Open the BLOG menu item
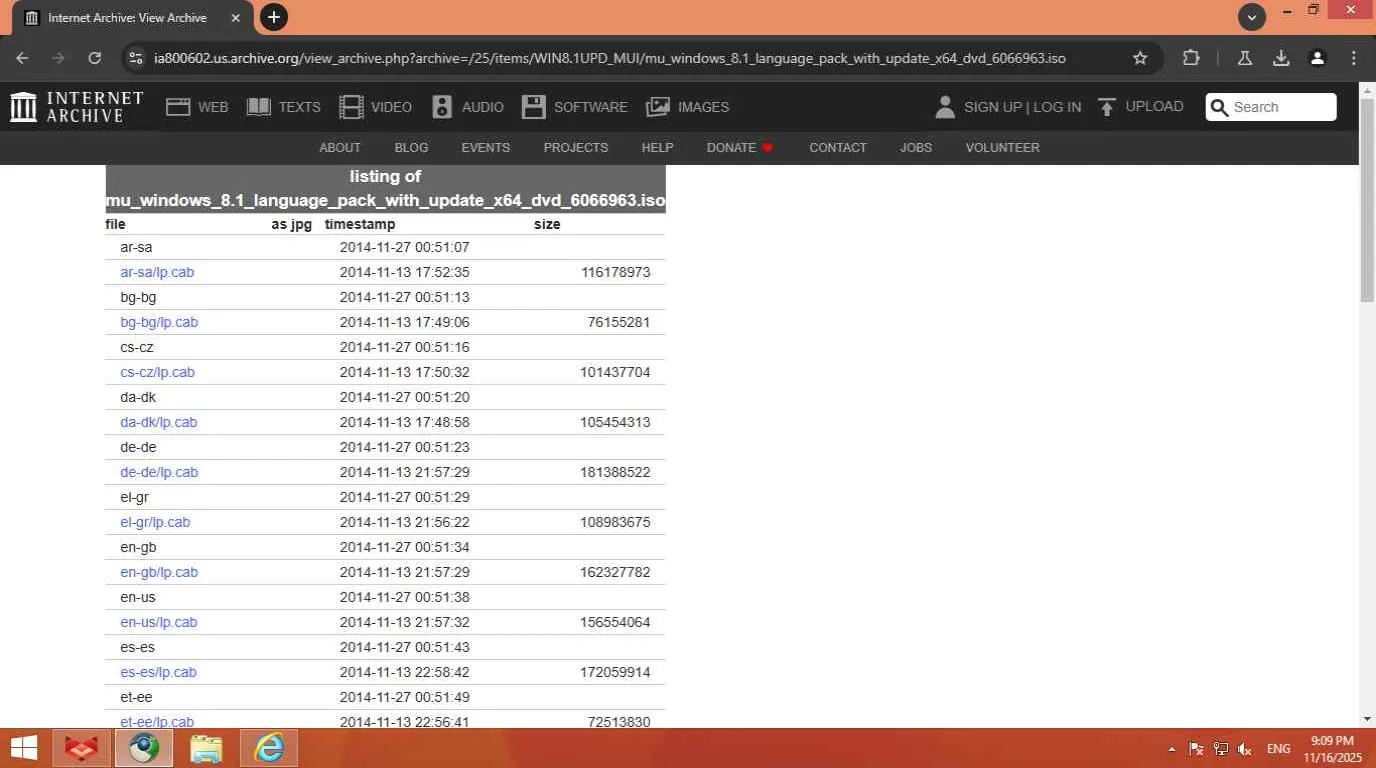Screen dimensions: 1376x768 tap(411, 147)
